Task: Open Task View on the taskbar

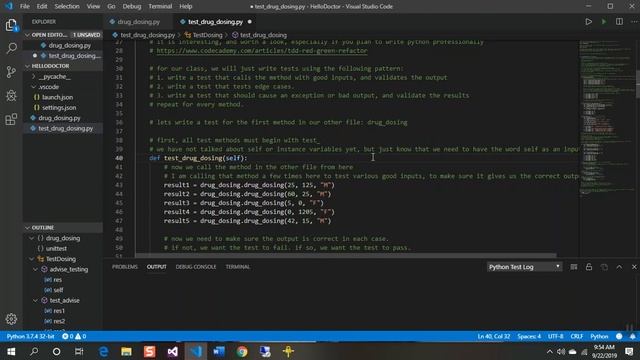Action: (x=79, y=351)
